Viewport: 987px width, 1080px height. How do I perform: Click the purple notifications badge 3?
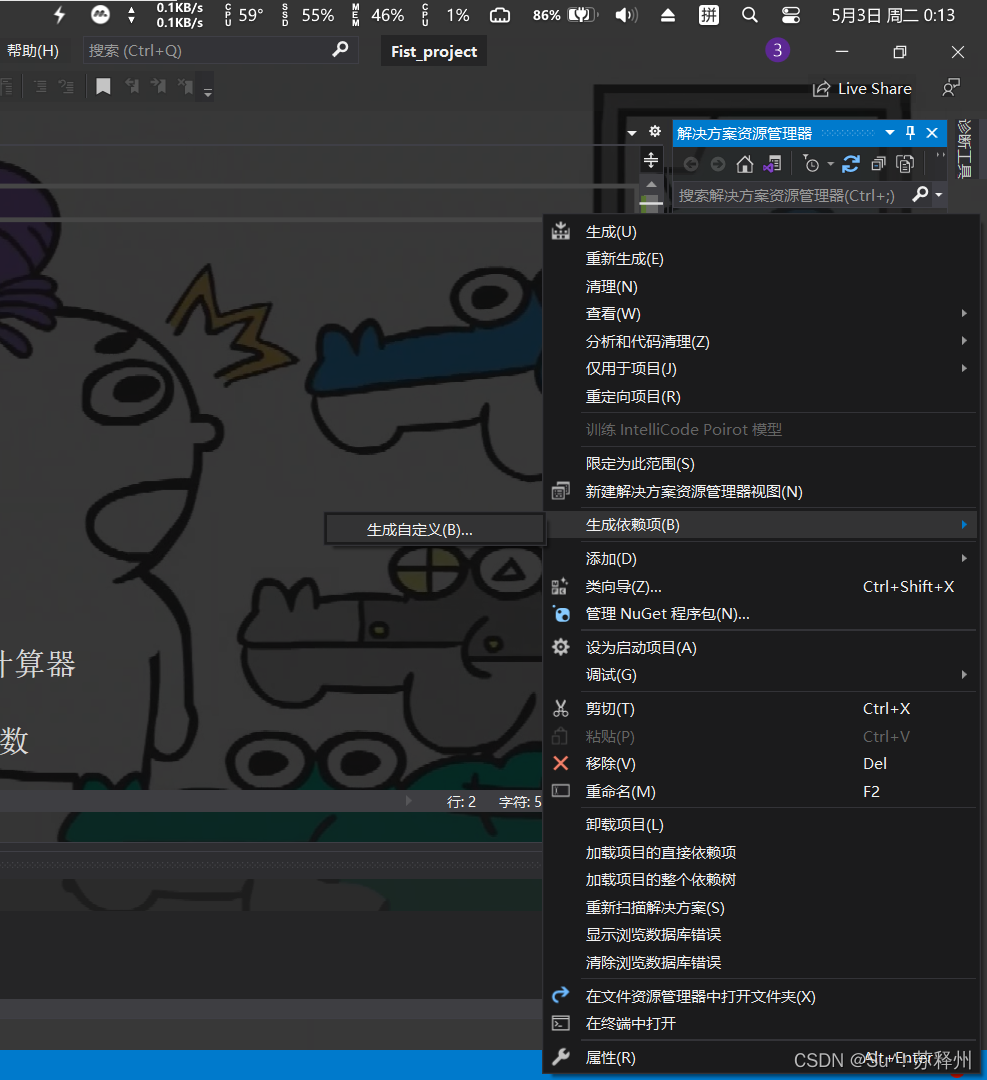778,50
